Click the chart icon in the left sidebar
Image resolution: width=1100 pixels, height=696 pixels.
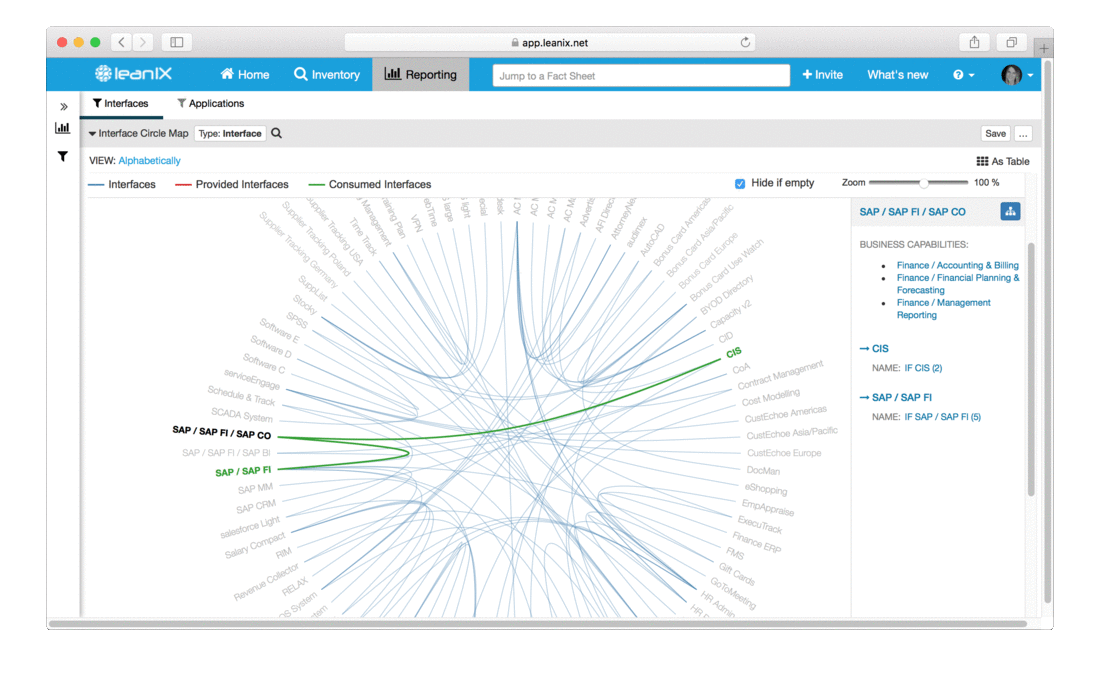(x=62, y=129)
